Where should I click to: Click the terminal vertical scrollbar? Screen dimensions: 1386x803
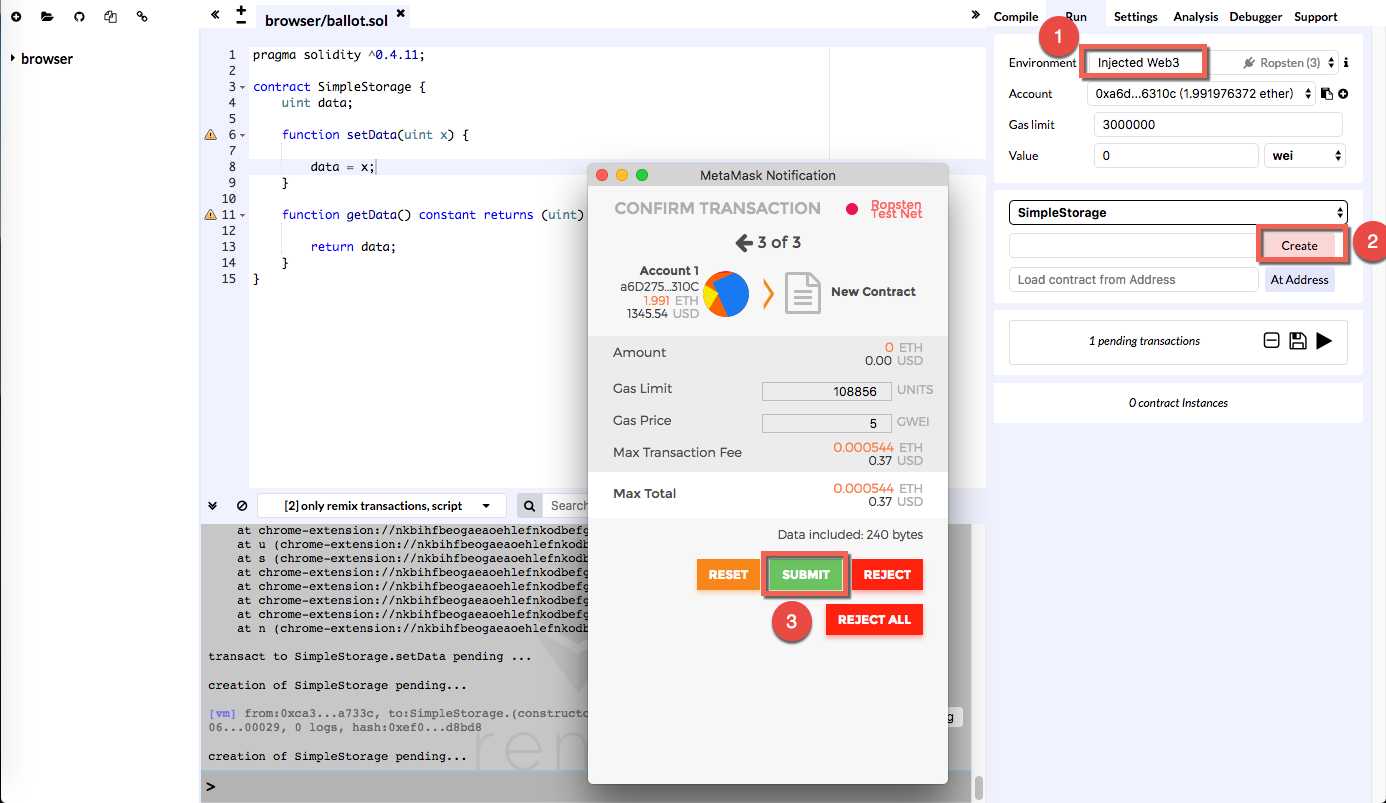979,788
